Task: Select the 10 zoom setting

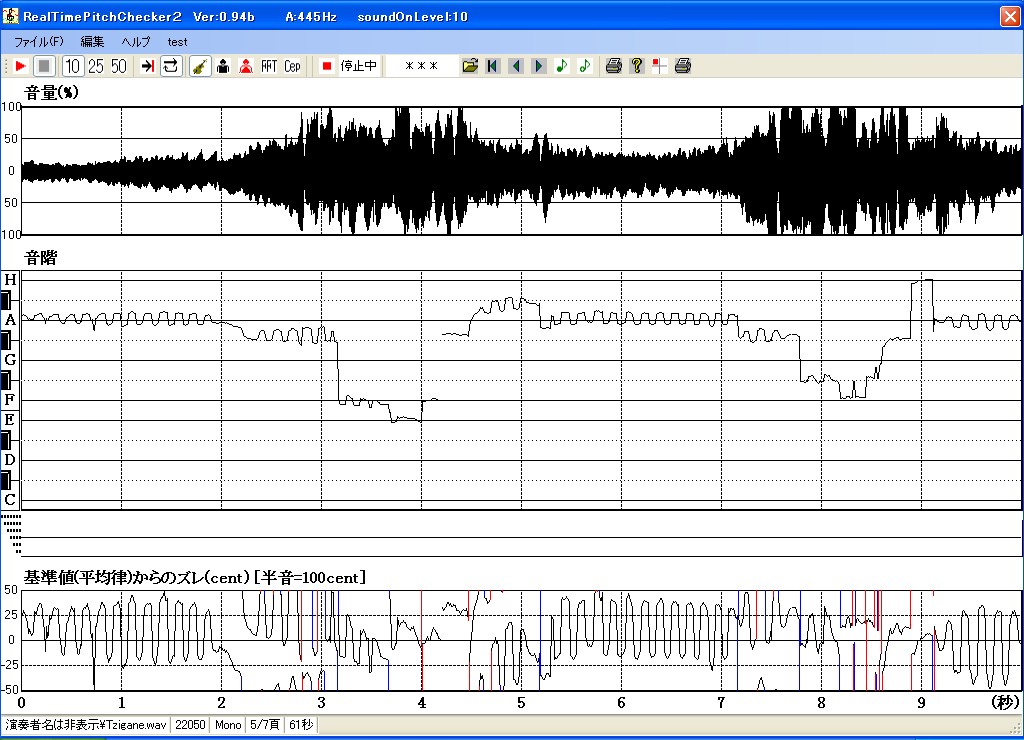Action: click(72, 66)
